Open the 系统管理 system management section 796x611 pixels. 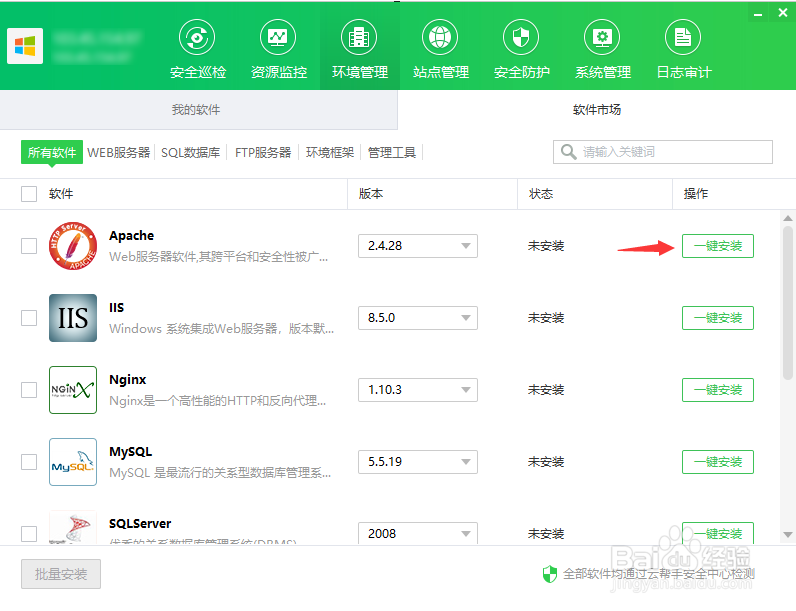[603, 49]
